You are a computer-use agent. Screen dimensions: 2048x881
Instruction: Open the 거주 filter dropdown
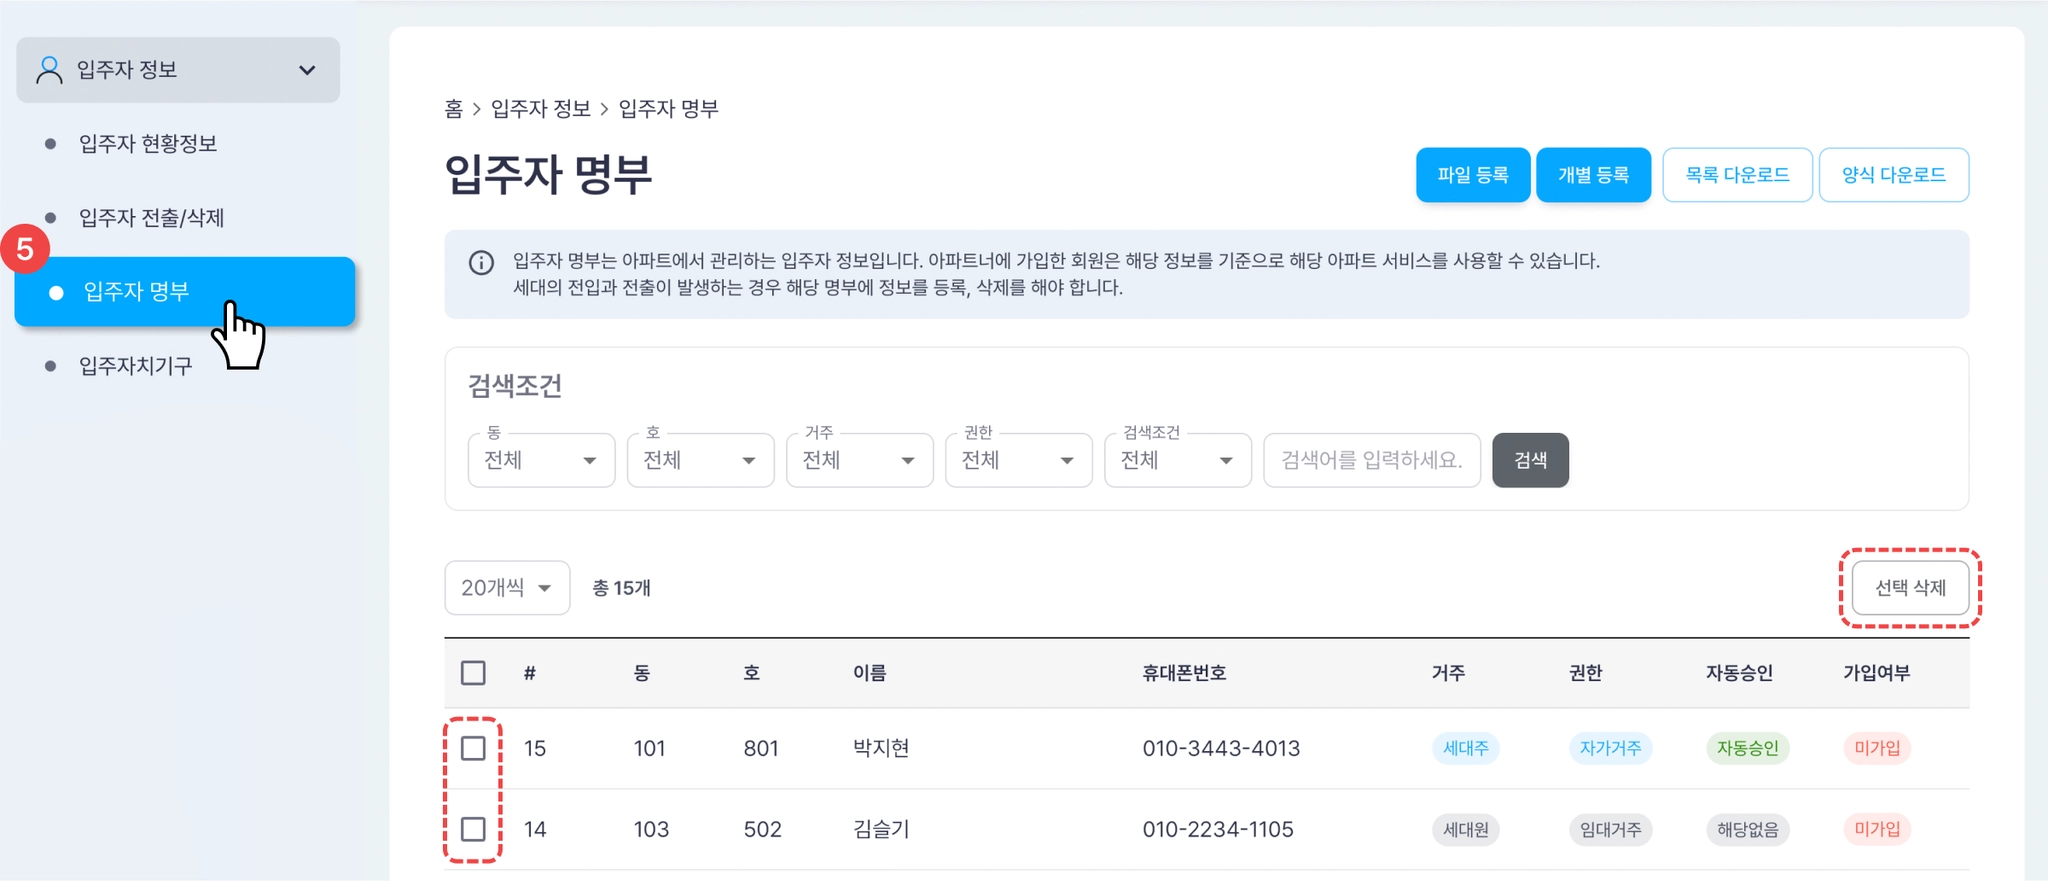859,460
